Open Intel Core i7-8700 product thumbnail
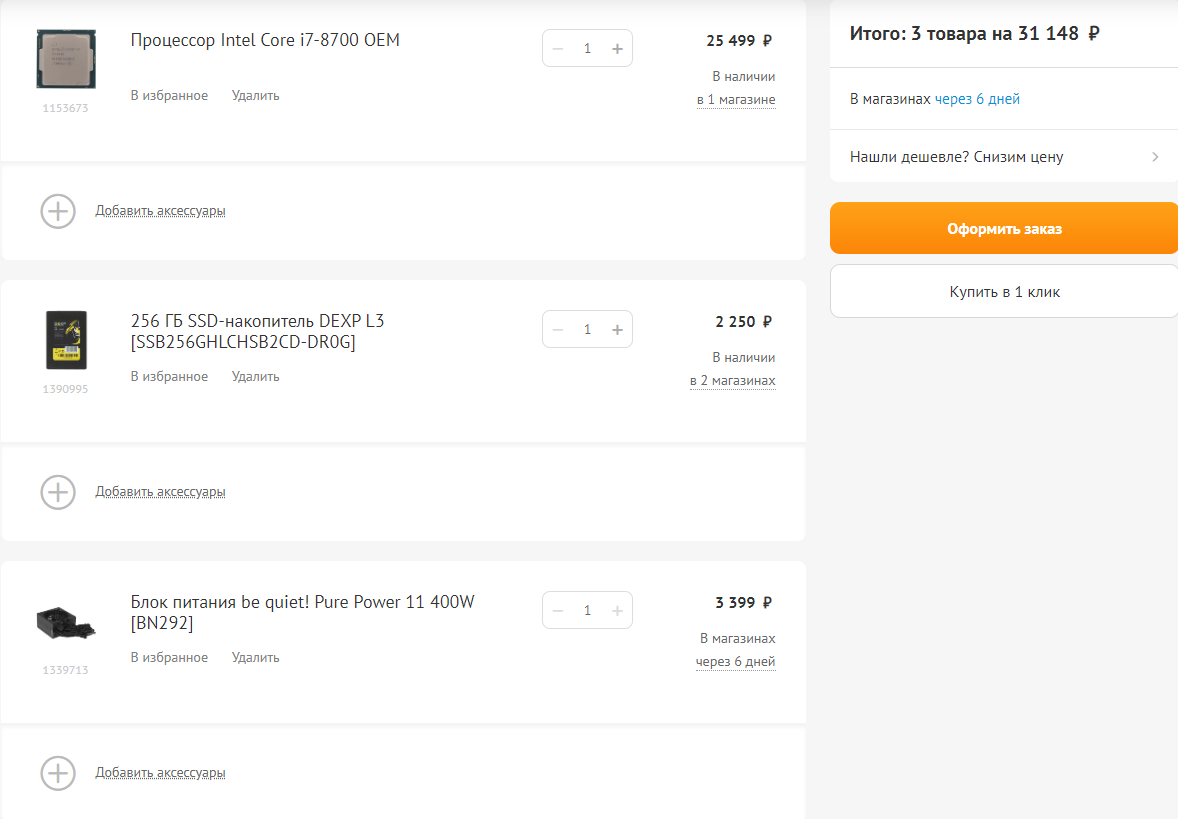 (66, 60)
